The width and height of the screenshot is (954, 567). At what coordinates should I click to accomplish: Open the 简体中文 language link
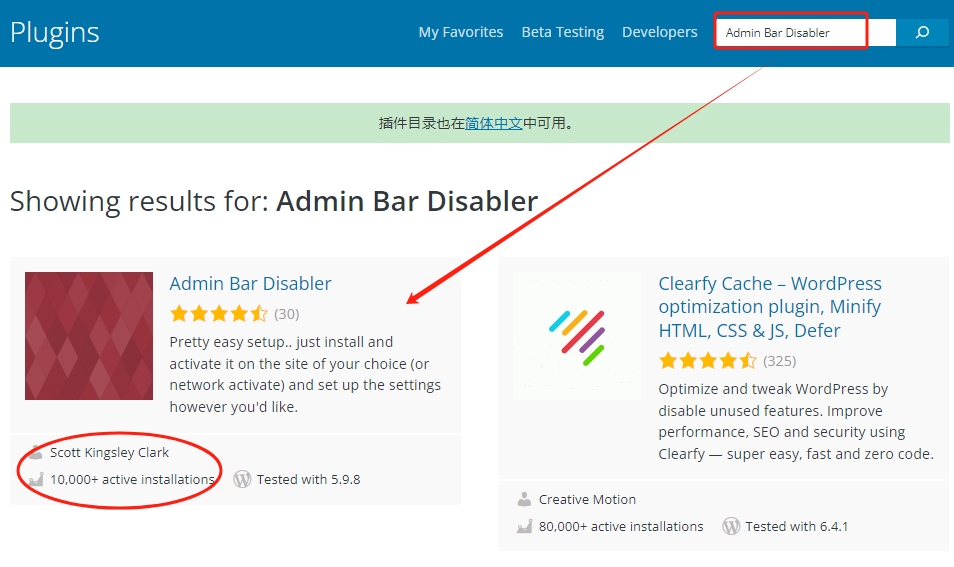493,123
